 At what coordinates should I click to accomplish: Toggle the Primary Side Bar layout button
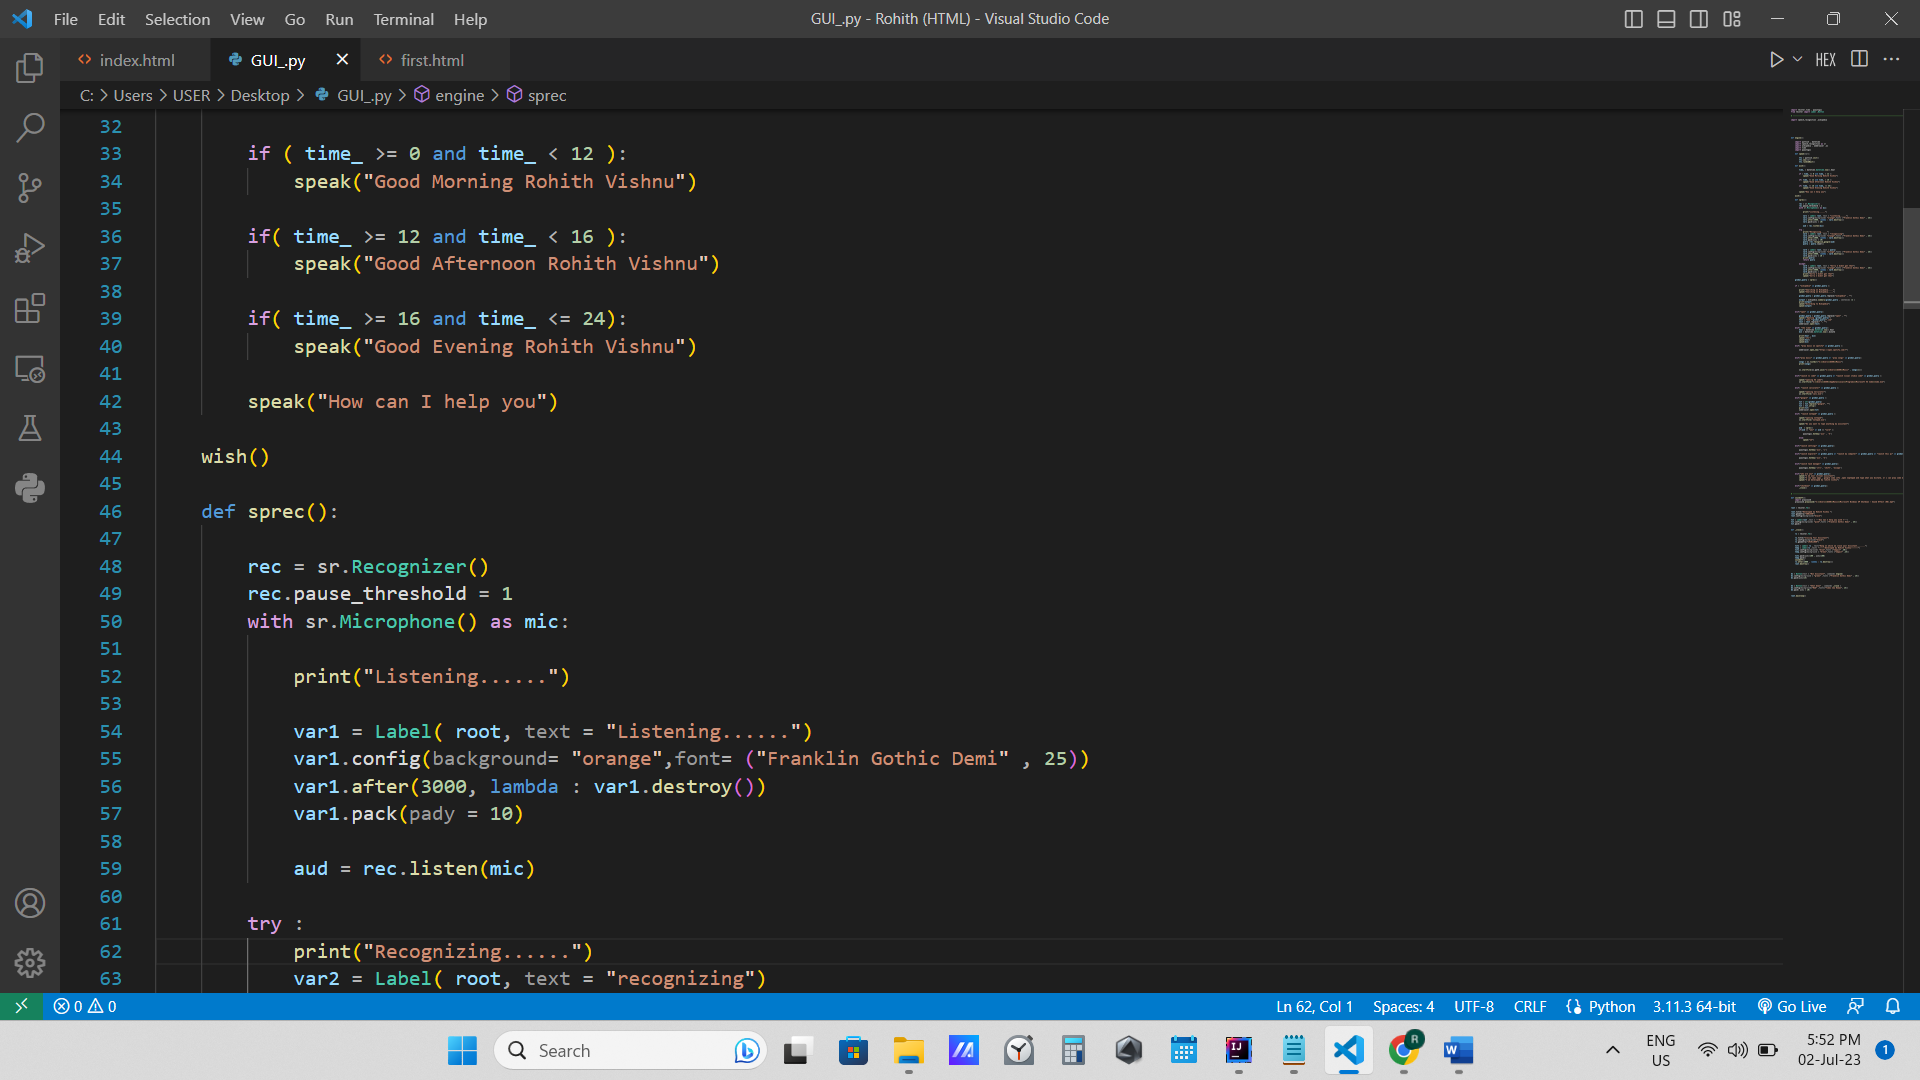pos(1634,19)
